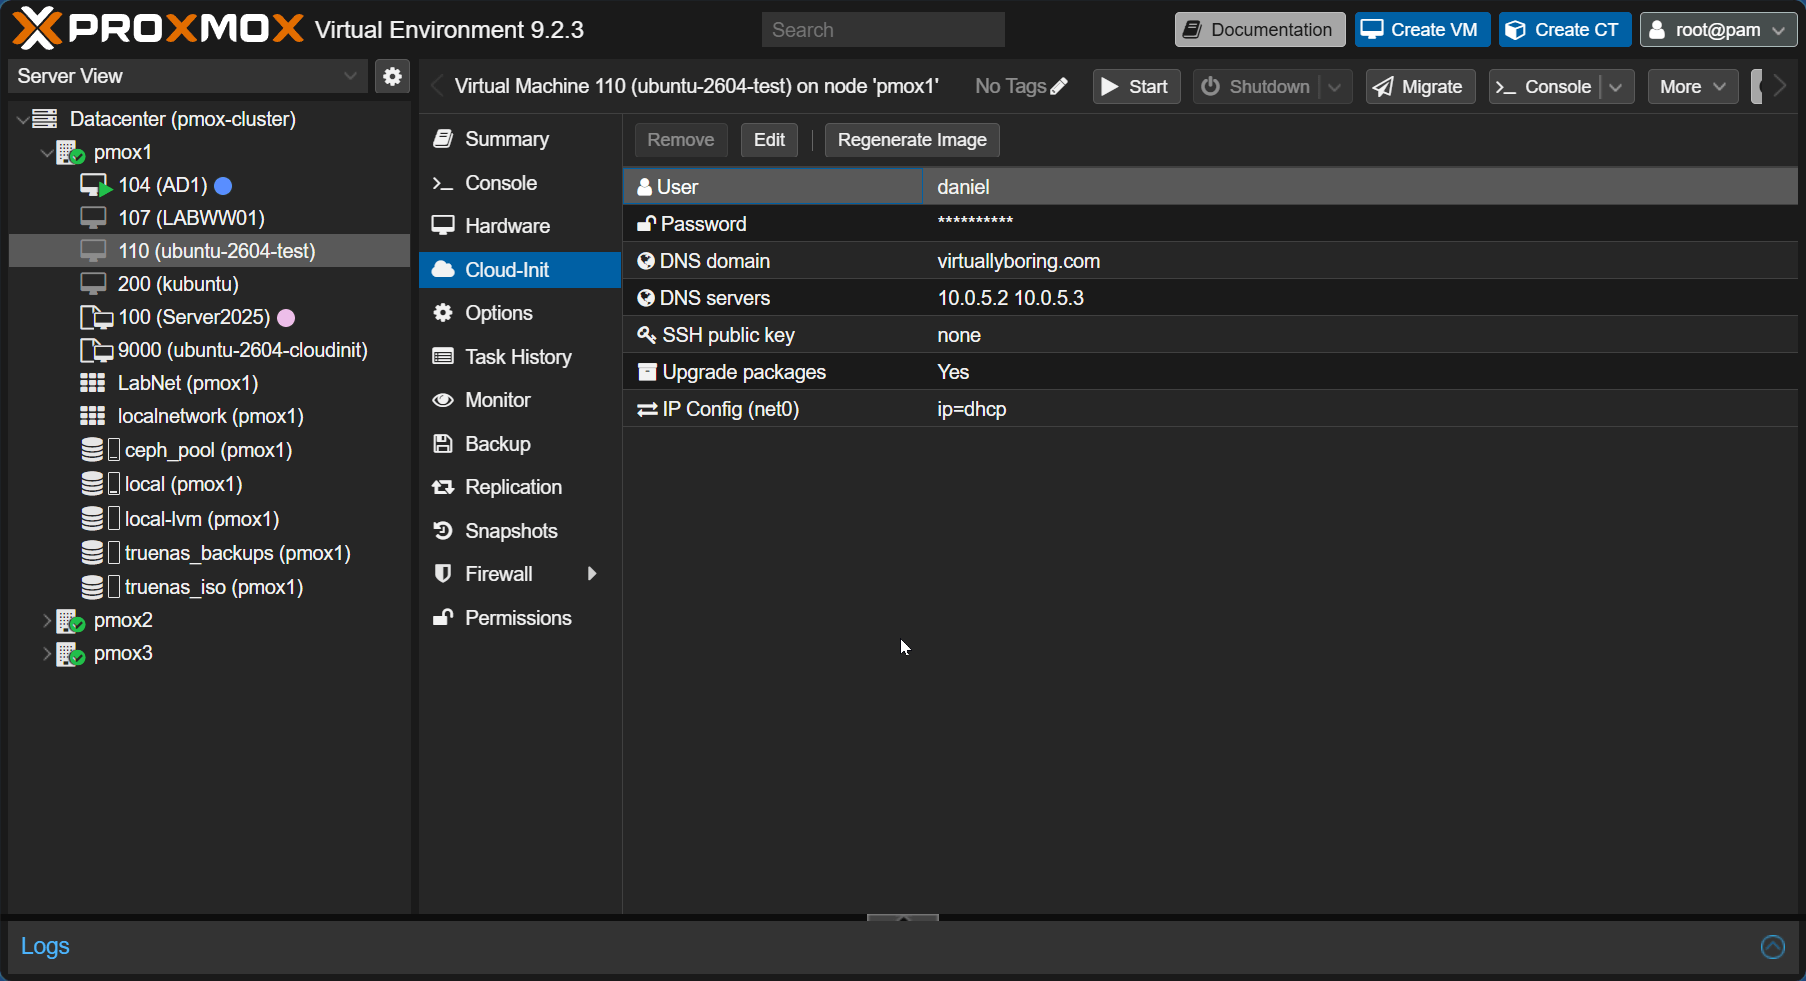Open the root@pam user menu
This screenshot has height=981, width=1806.
pyautogui.click(x=1718, y=30)
